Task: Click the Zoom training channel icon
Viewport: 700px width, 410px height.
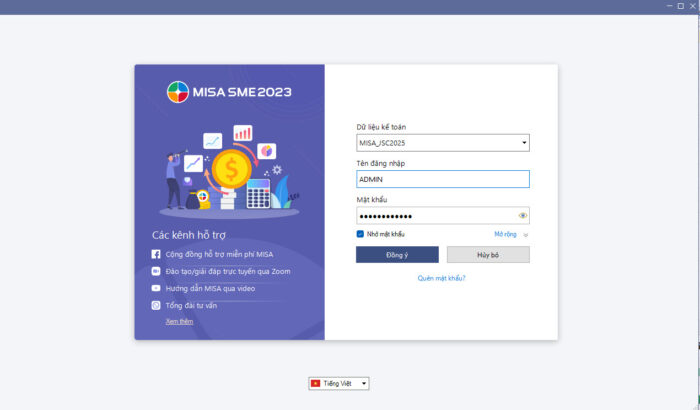Action: [156, 271]
